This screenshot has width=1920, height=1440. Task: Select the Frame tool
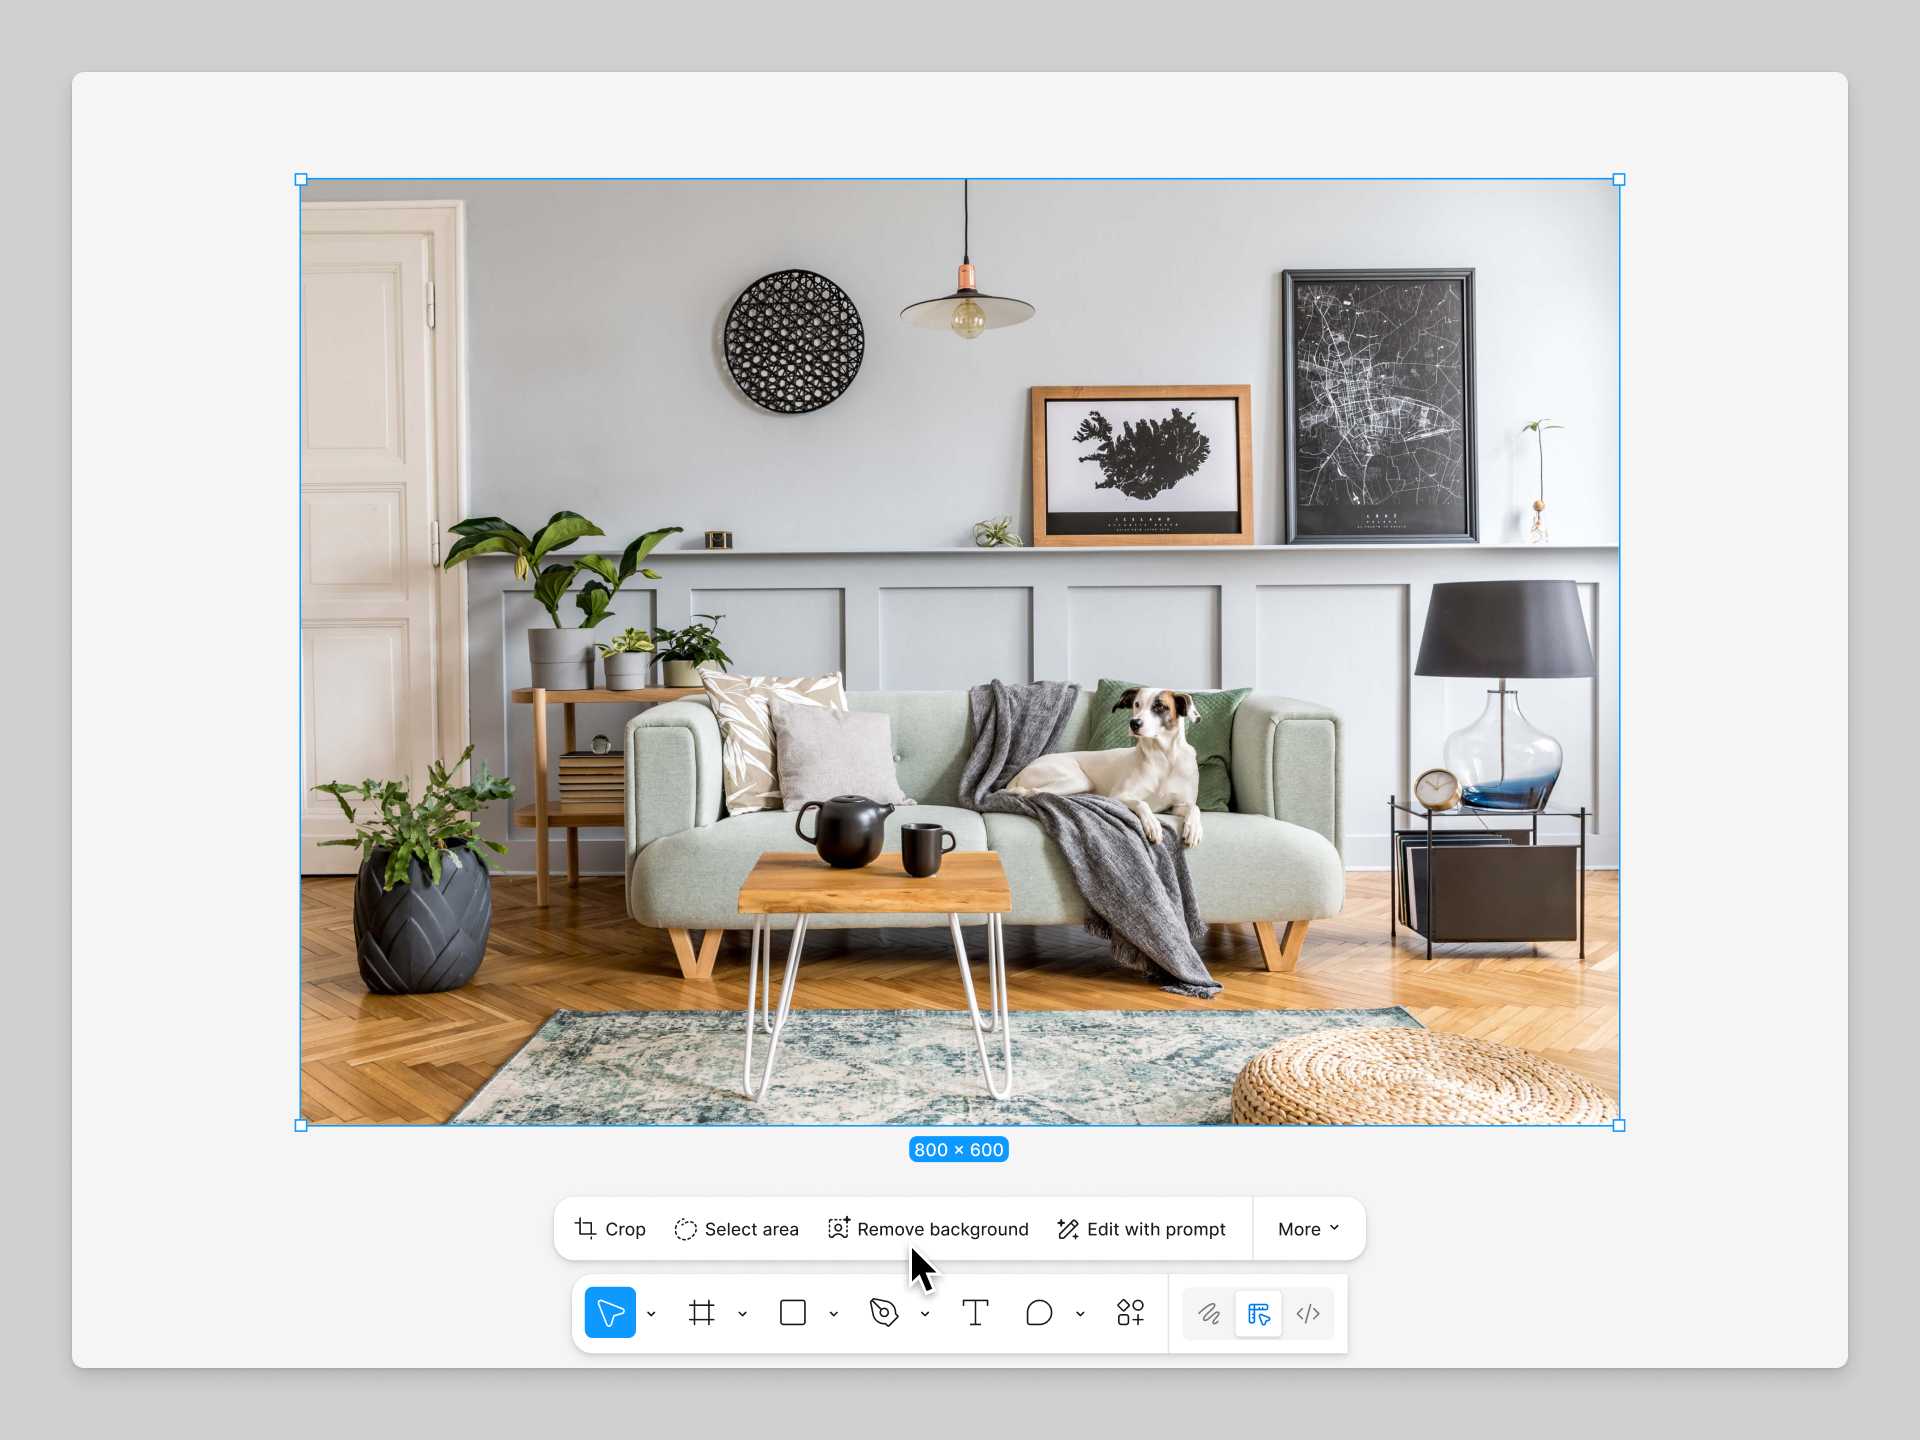tap(701, 1313)
